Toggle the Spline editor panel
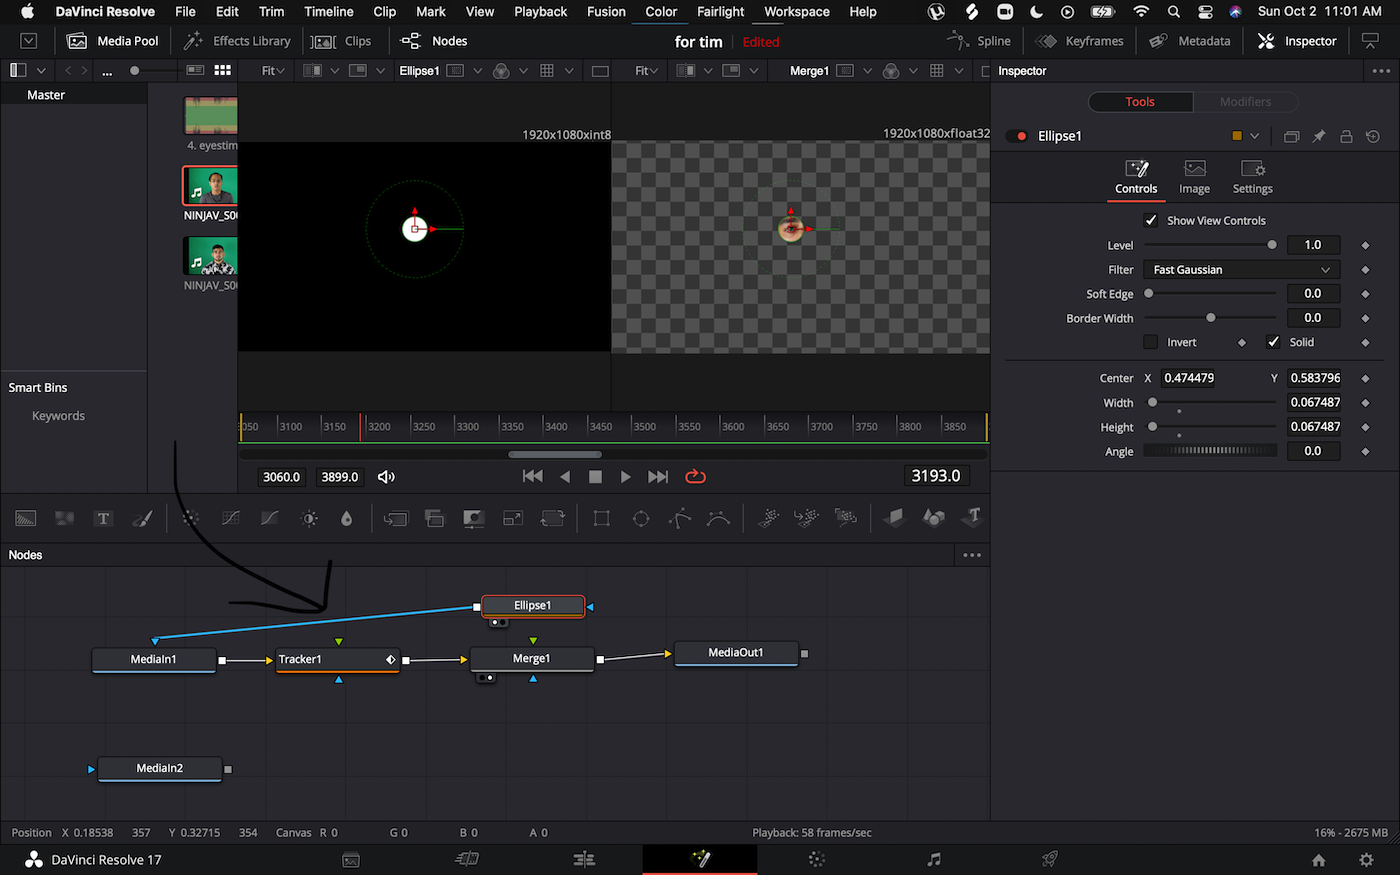The width and height of the screenshot is (1400, 875). click(980, 41)
